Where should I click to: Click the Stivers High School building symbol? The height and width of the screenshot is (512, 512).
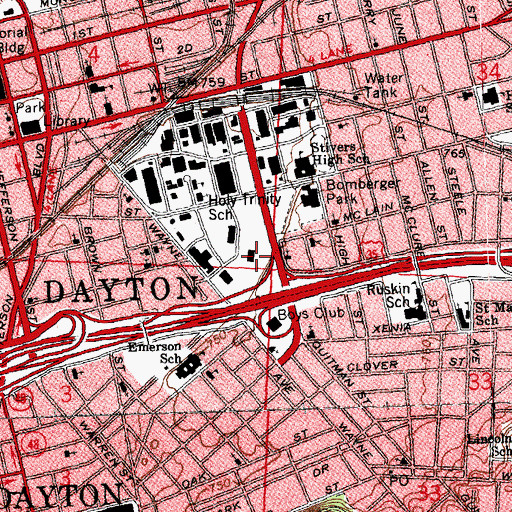pos(304,167)
